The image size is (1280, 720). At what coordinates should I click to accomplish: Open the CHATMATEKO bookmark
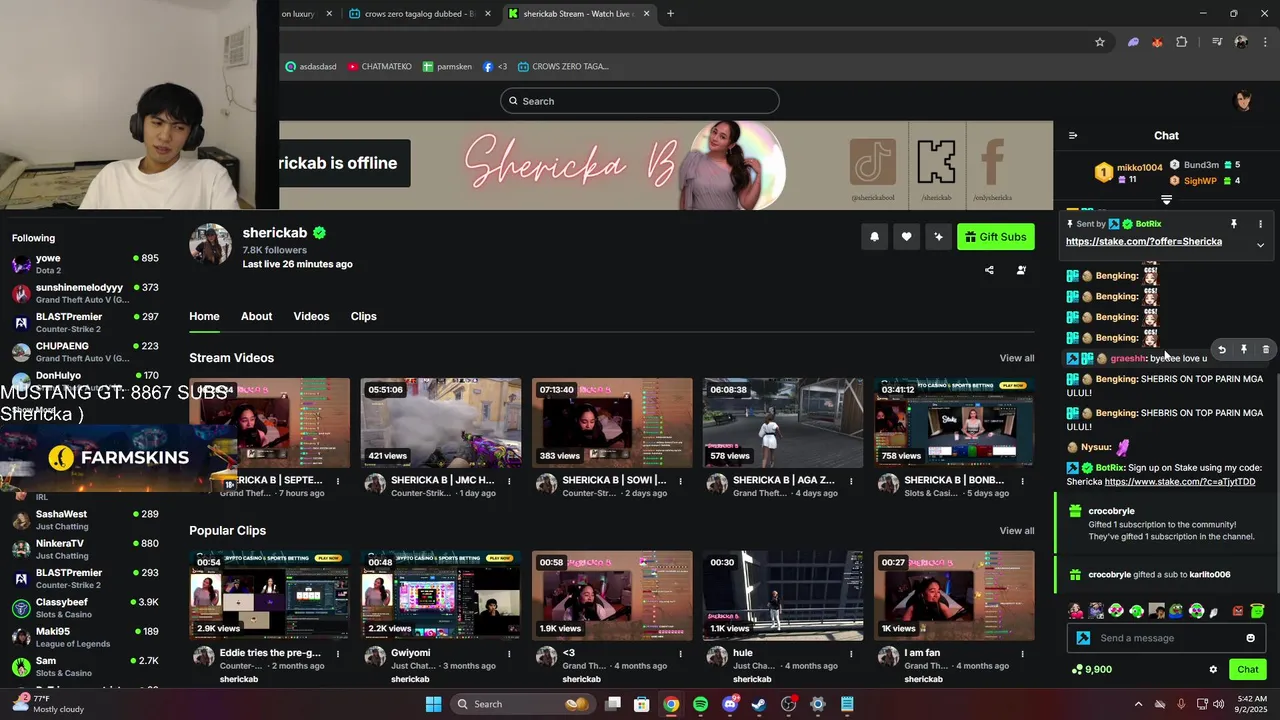380,67
